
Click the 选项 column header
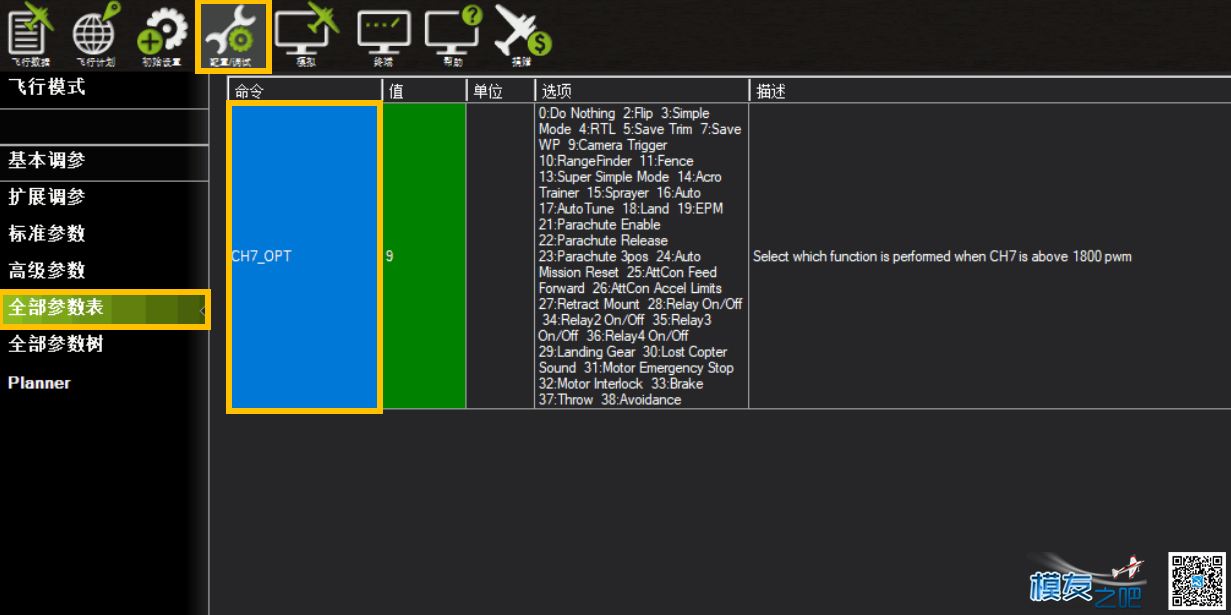point(641,91)
